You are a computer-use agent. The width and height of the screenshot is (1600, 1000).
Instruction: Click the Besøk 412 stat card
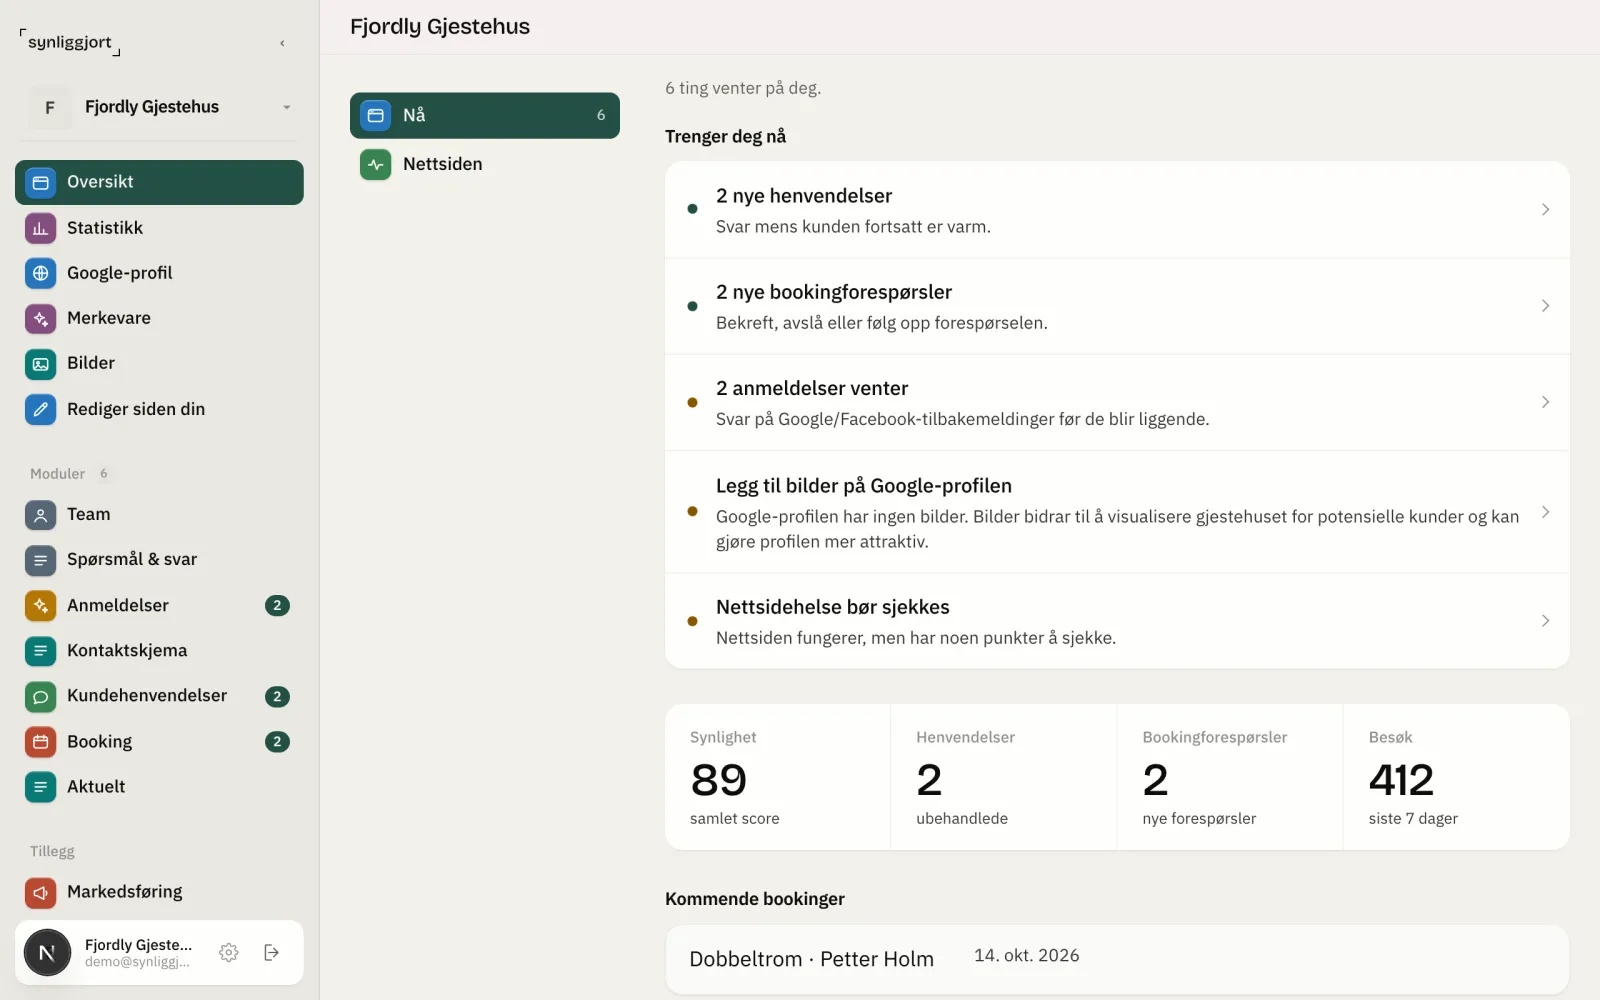[1456, 777]
